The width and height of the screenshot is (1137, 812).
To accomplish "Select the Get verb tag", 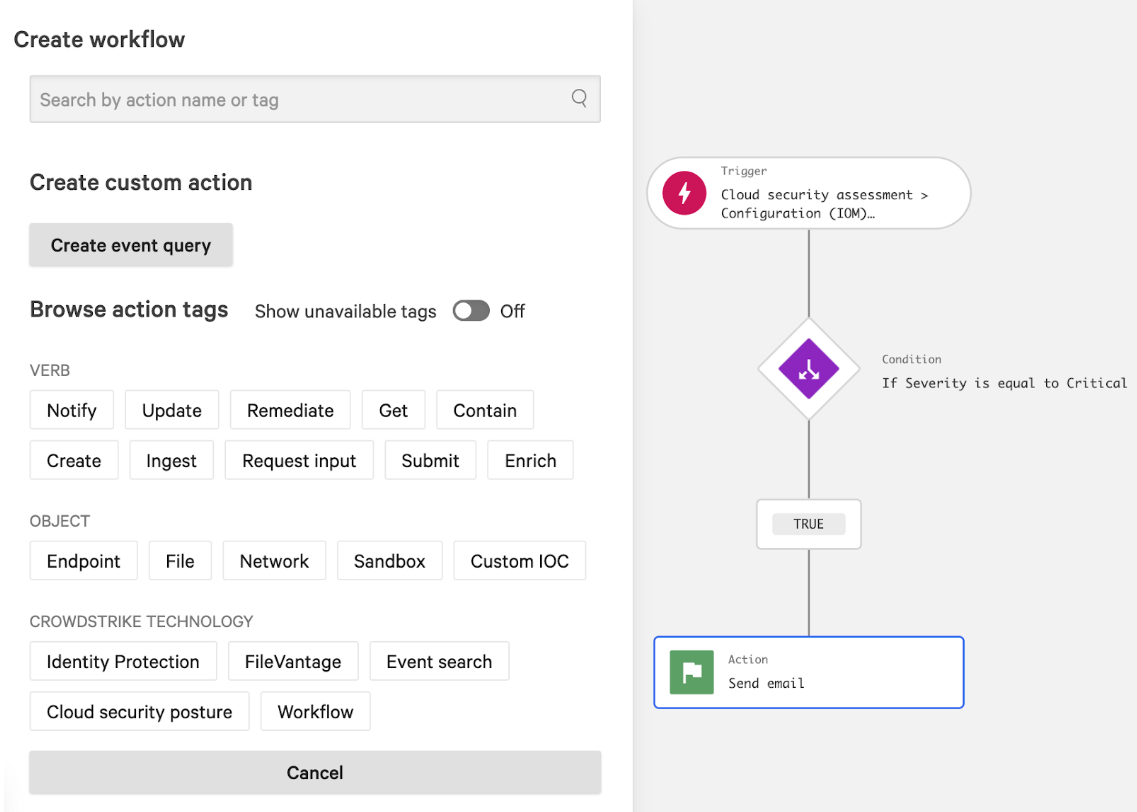I will click(x=393, y=410).
